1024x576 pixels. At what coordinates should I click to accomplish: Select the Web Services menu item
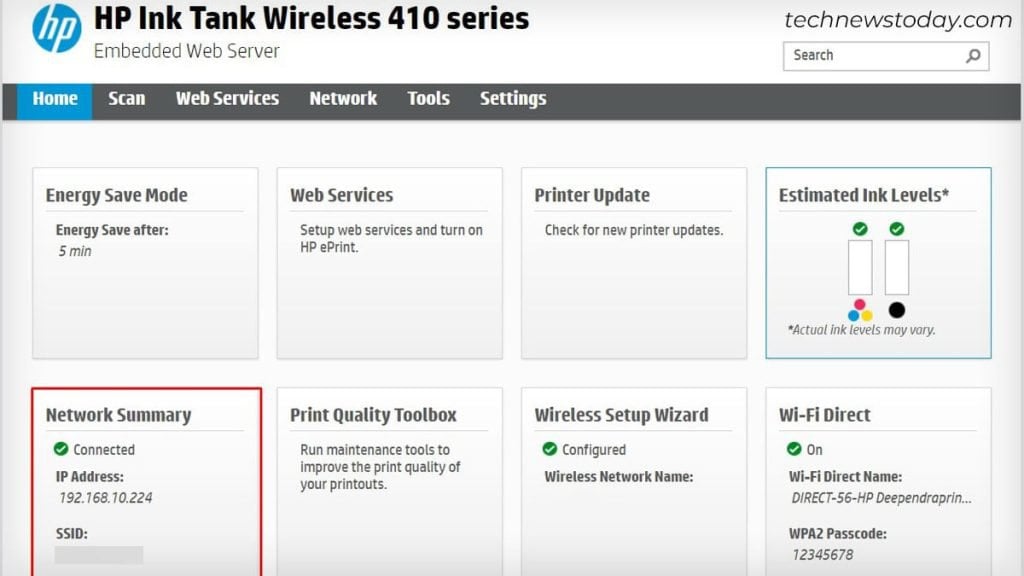[227, 99]
